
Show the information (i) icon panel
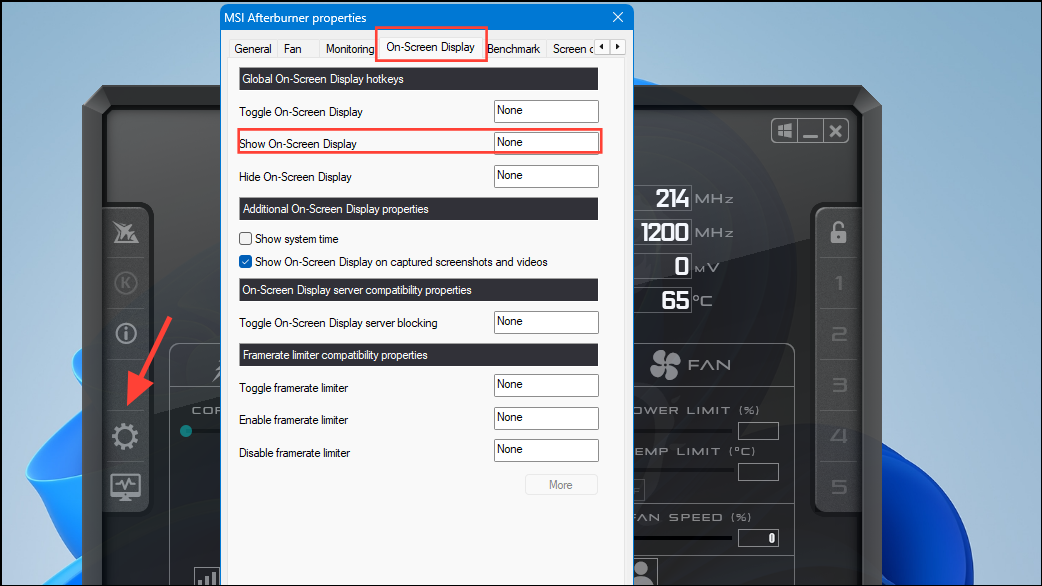(x=126, y=334)
